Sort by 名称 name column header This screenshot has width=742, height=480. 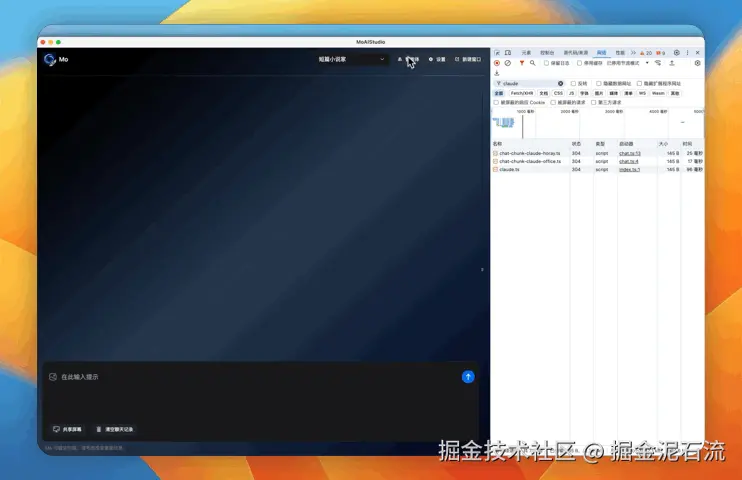point(530,143)
